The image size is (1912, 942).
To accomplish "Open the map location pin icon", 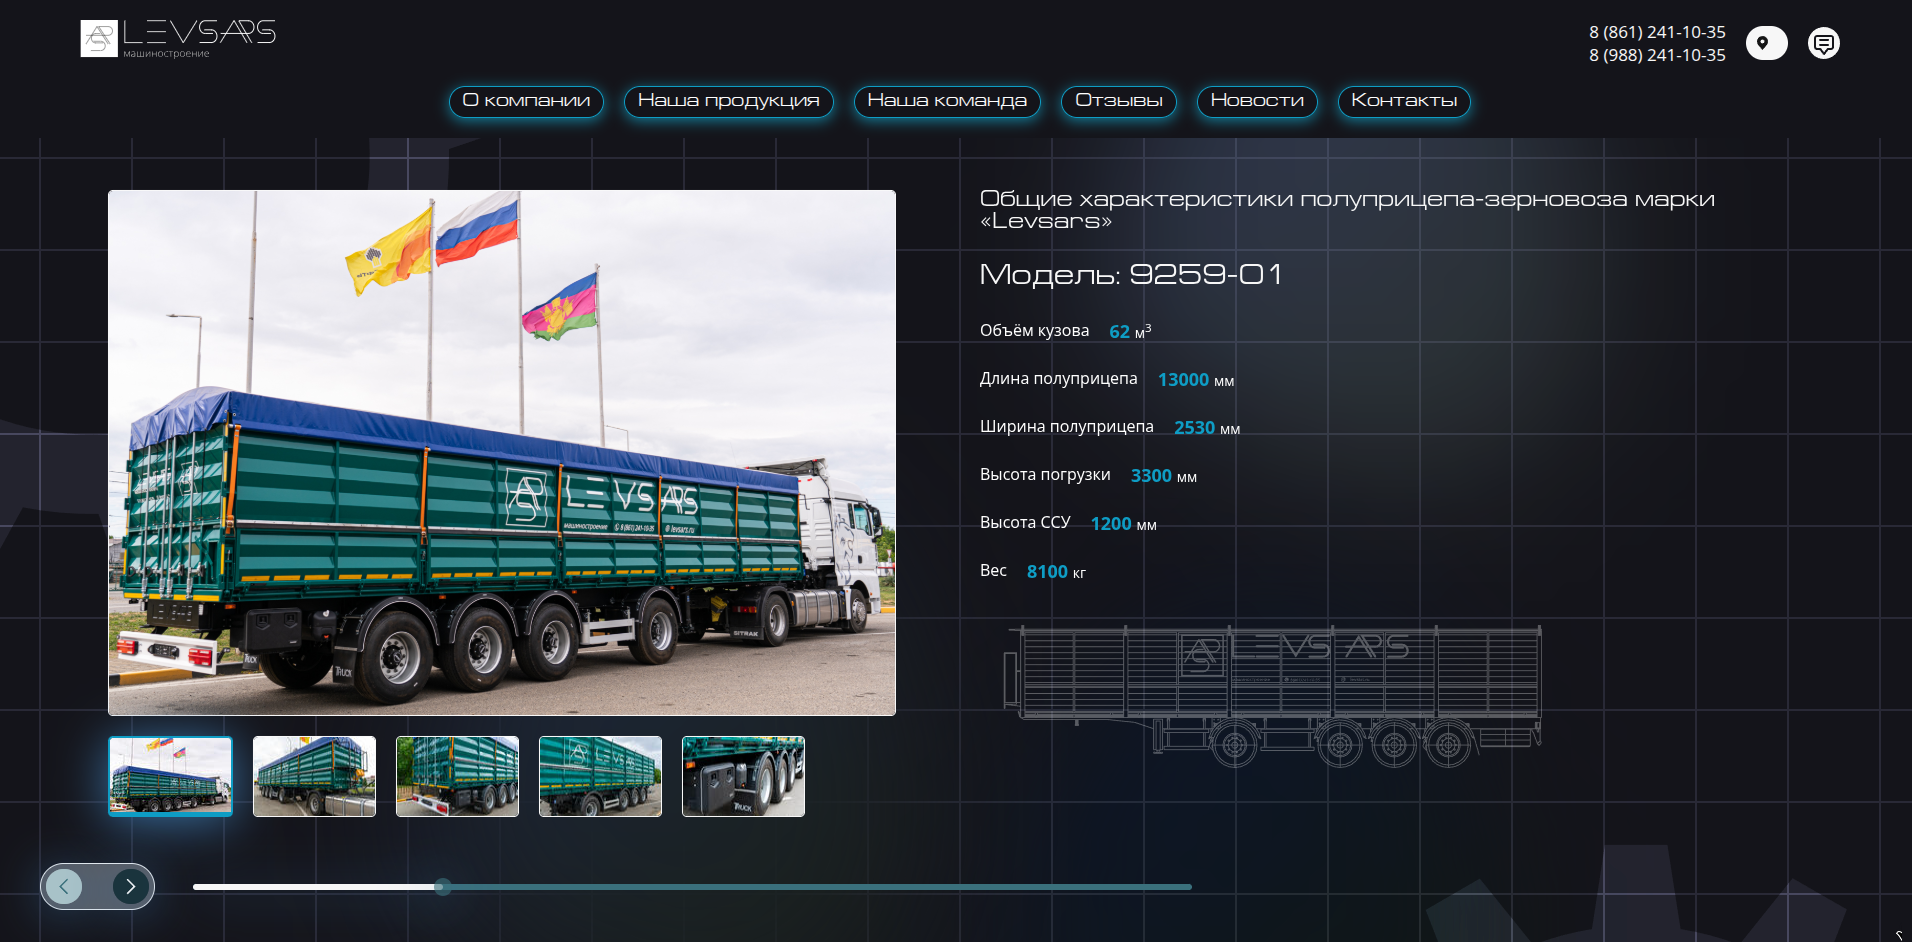I will pyautogui.click(x=1766, y=43).
